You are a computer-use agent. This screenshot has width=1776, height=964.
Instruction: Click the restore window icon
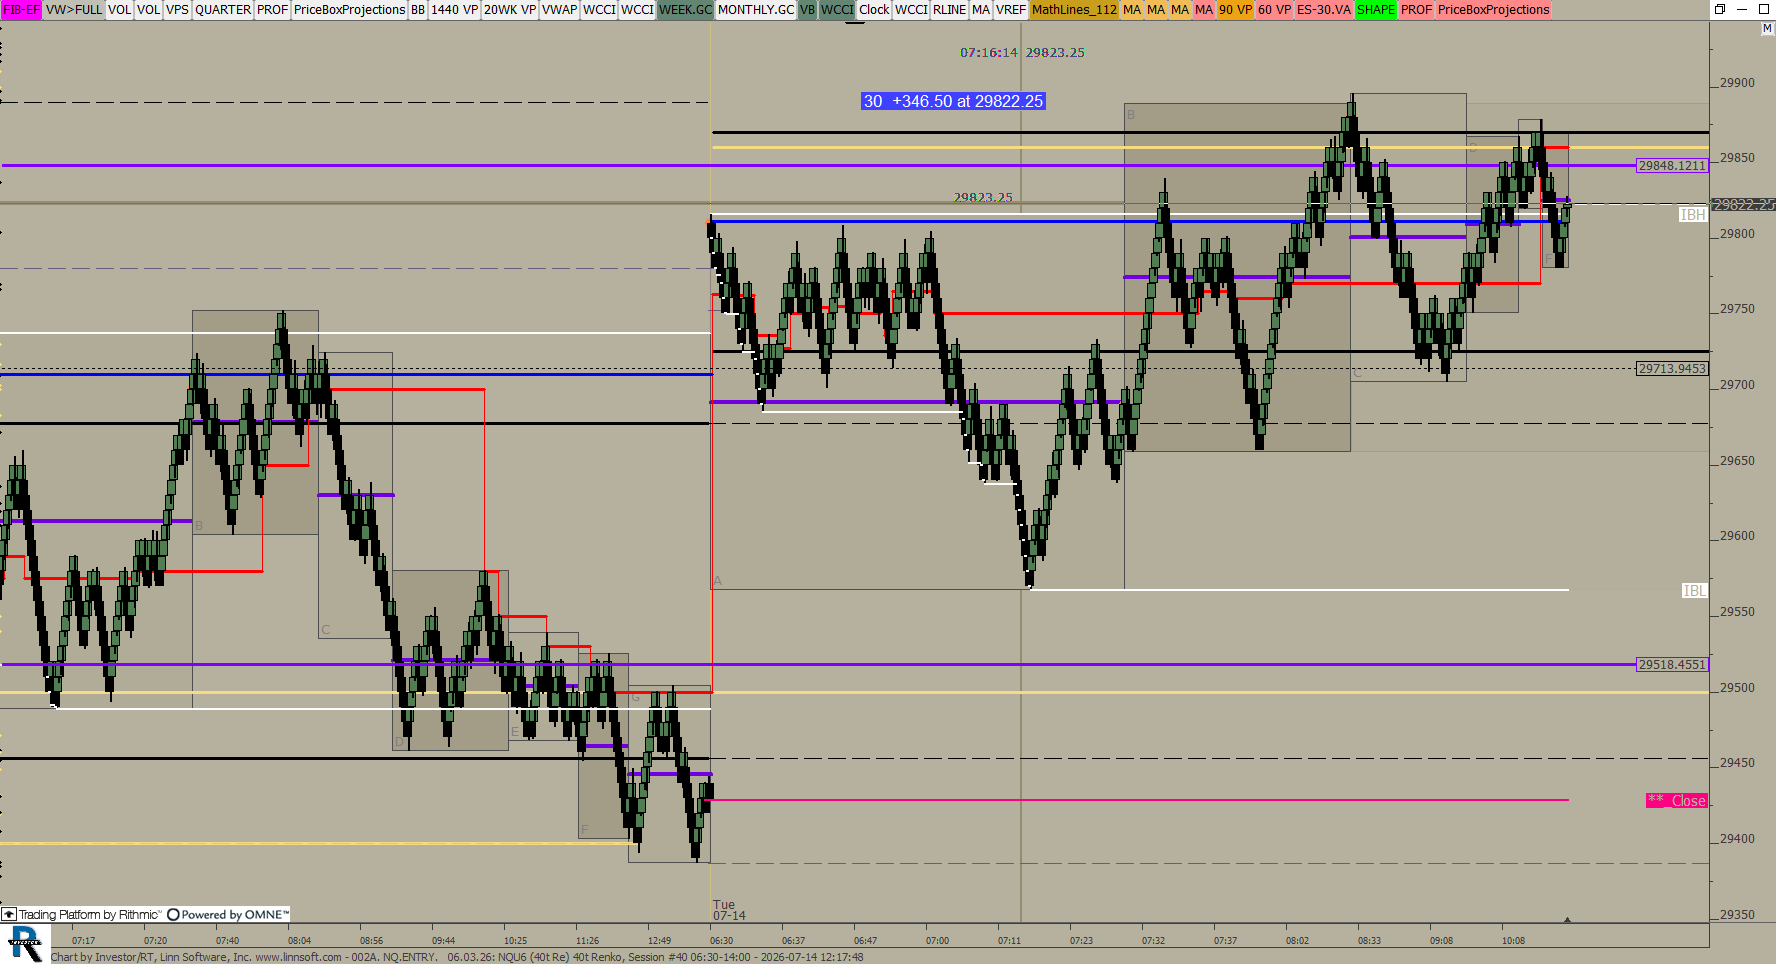pos(1720,9)
